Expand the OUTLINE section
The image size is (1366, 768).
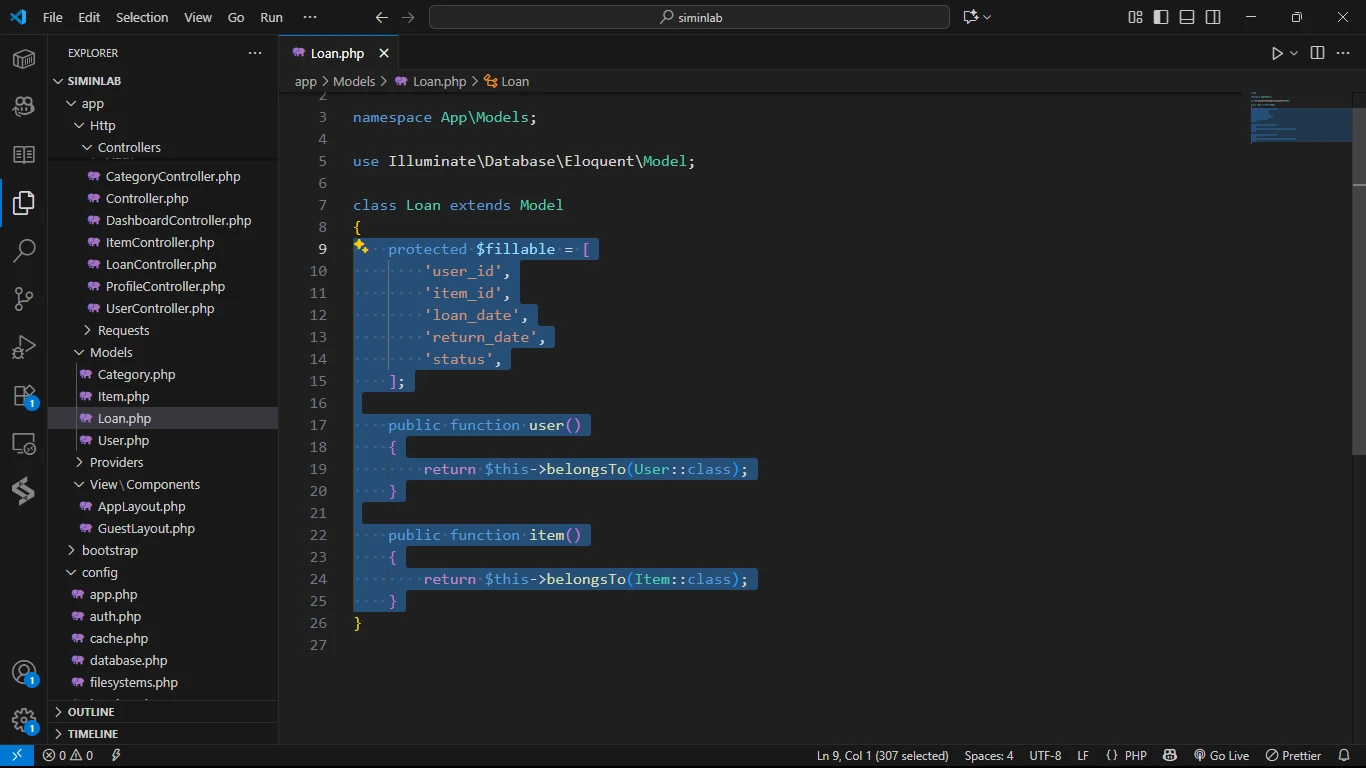[x=90, y=712]
